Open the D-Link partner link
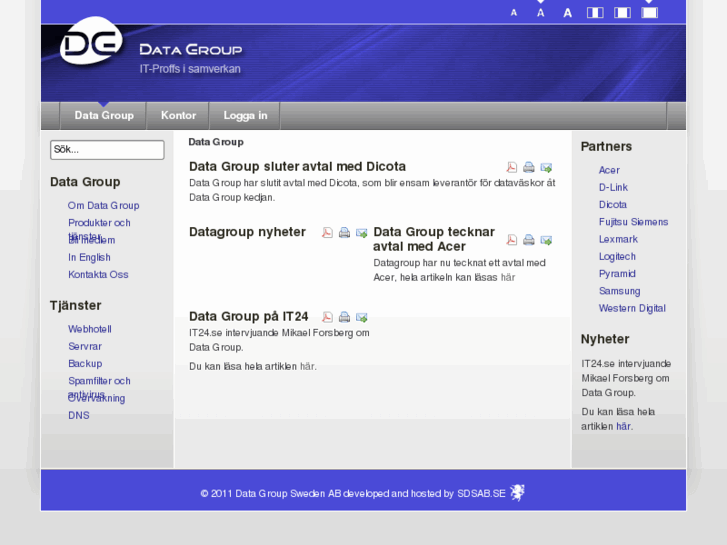Viewport: 727px width, 545px height. point(613,187)
